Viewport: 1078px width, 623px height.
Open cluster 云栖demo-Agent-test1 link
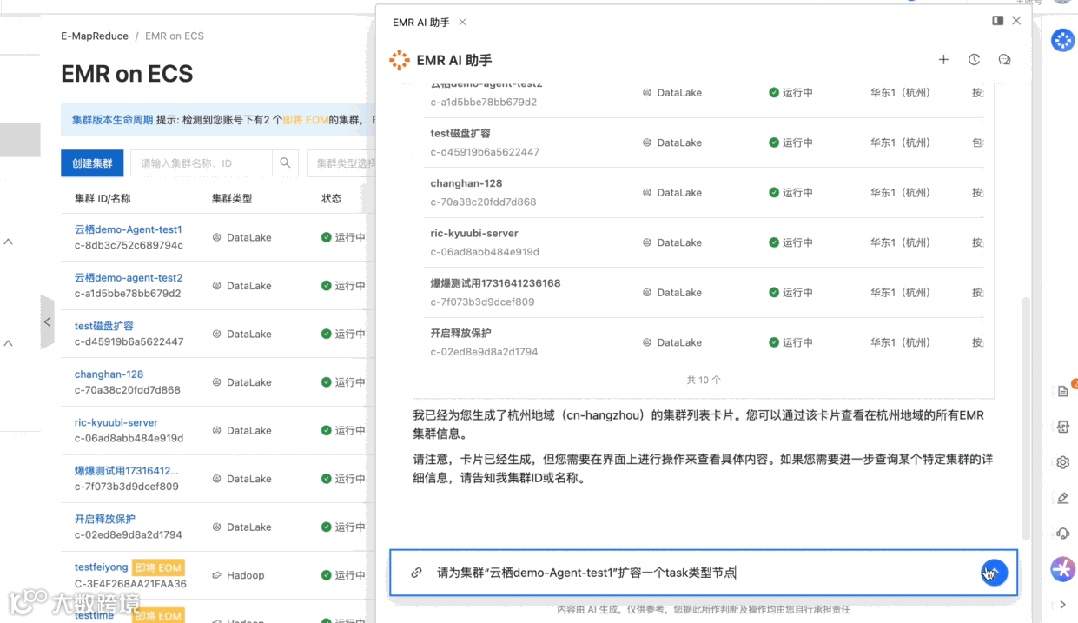tap(129, 230)
